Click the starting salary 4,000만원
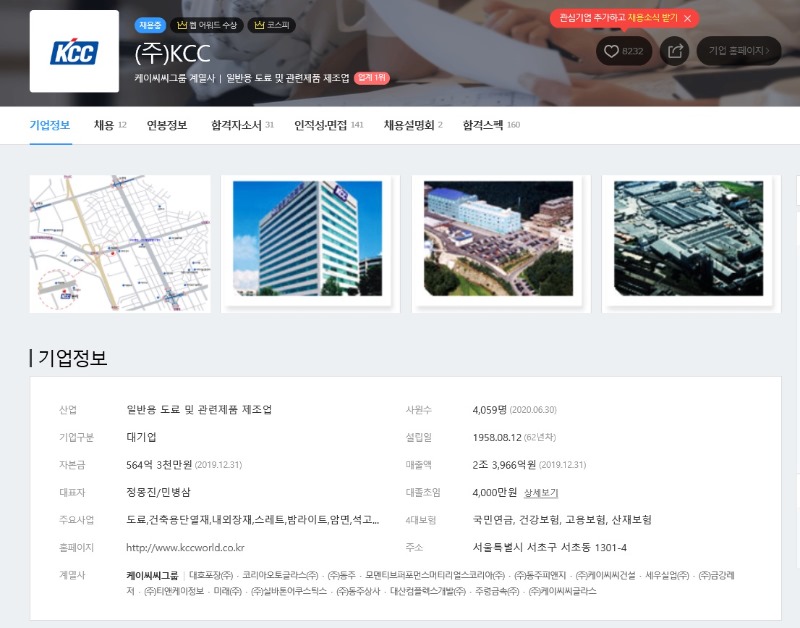 pos(495,492)
